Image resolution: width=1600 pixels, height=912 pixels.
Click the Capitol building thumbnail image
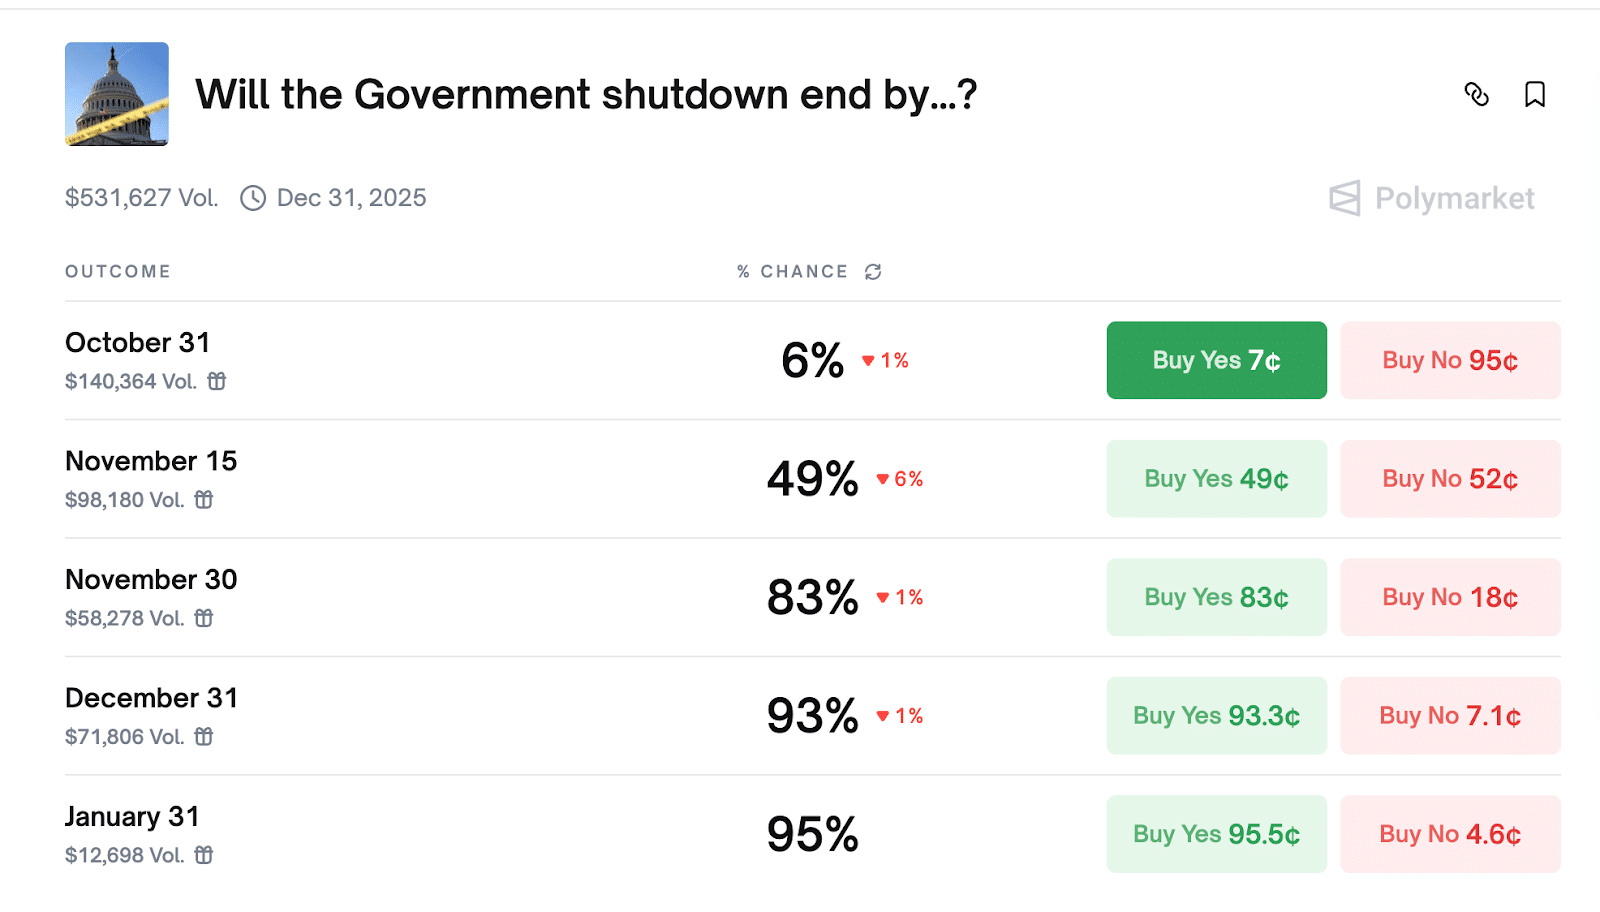[x=117, y=95]
